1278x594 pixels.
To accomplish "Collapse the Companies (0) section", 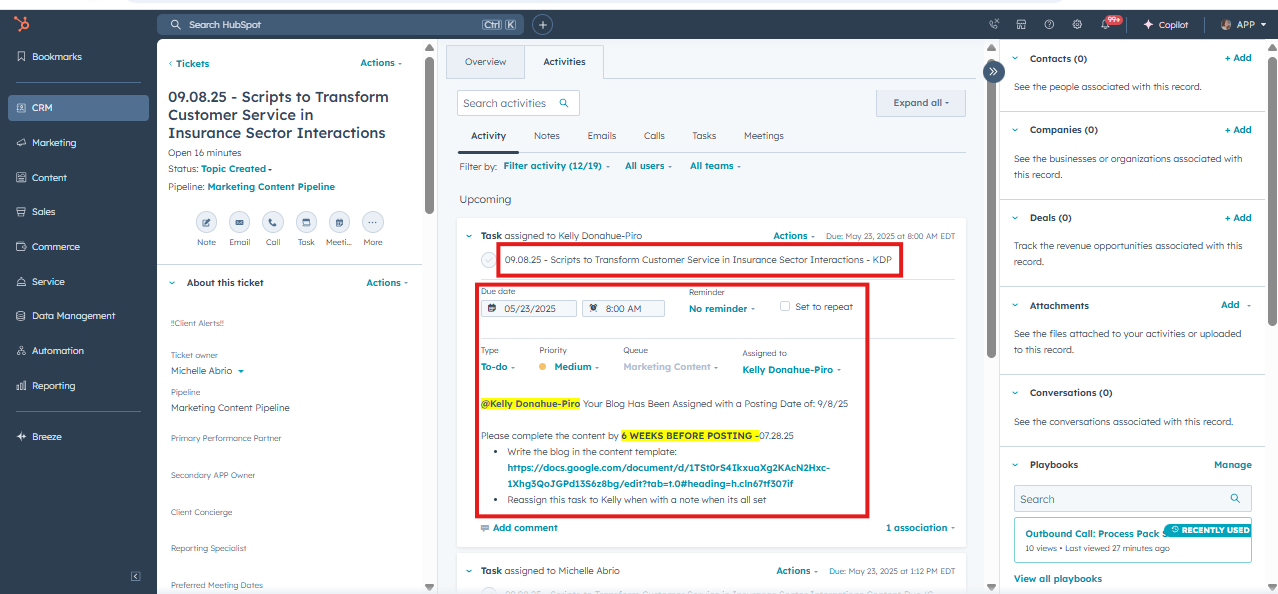I will point(1015,130).
